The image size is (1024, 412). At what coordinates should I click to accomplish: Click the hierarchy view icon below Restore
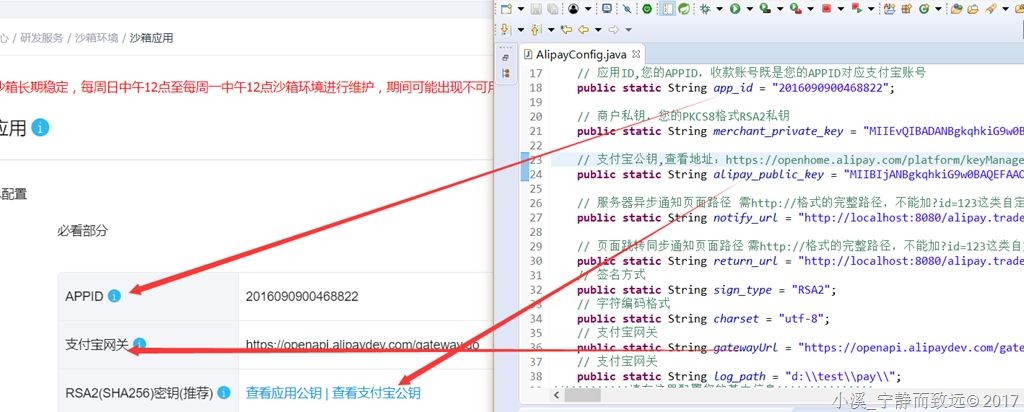505,74
